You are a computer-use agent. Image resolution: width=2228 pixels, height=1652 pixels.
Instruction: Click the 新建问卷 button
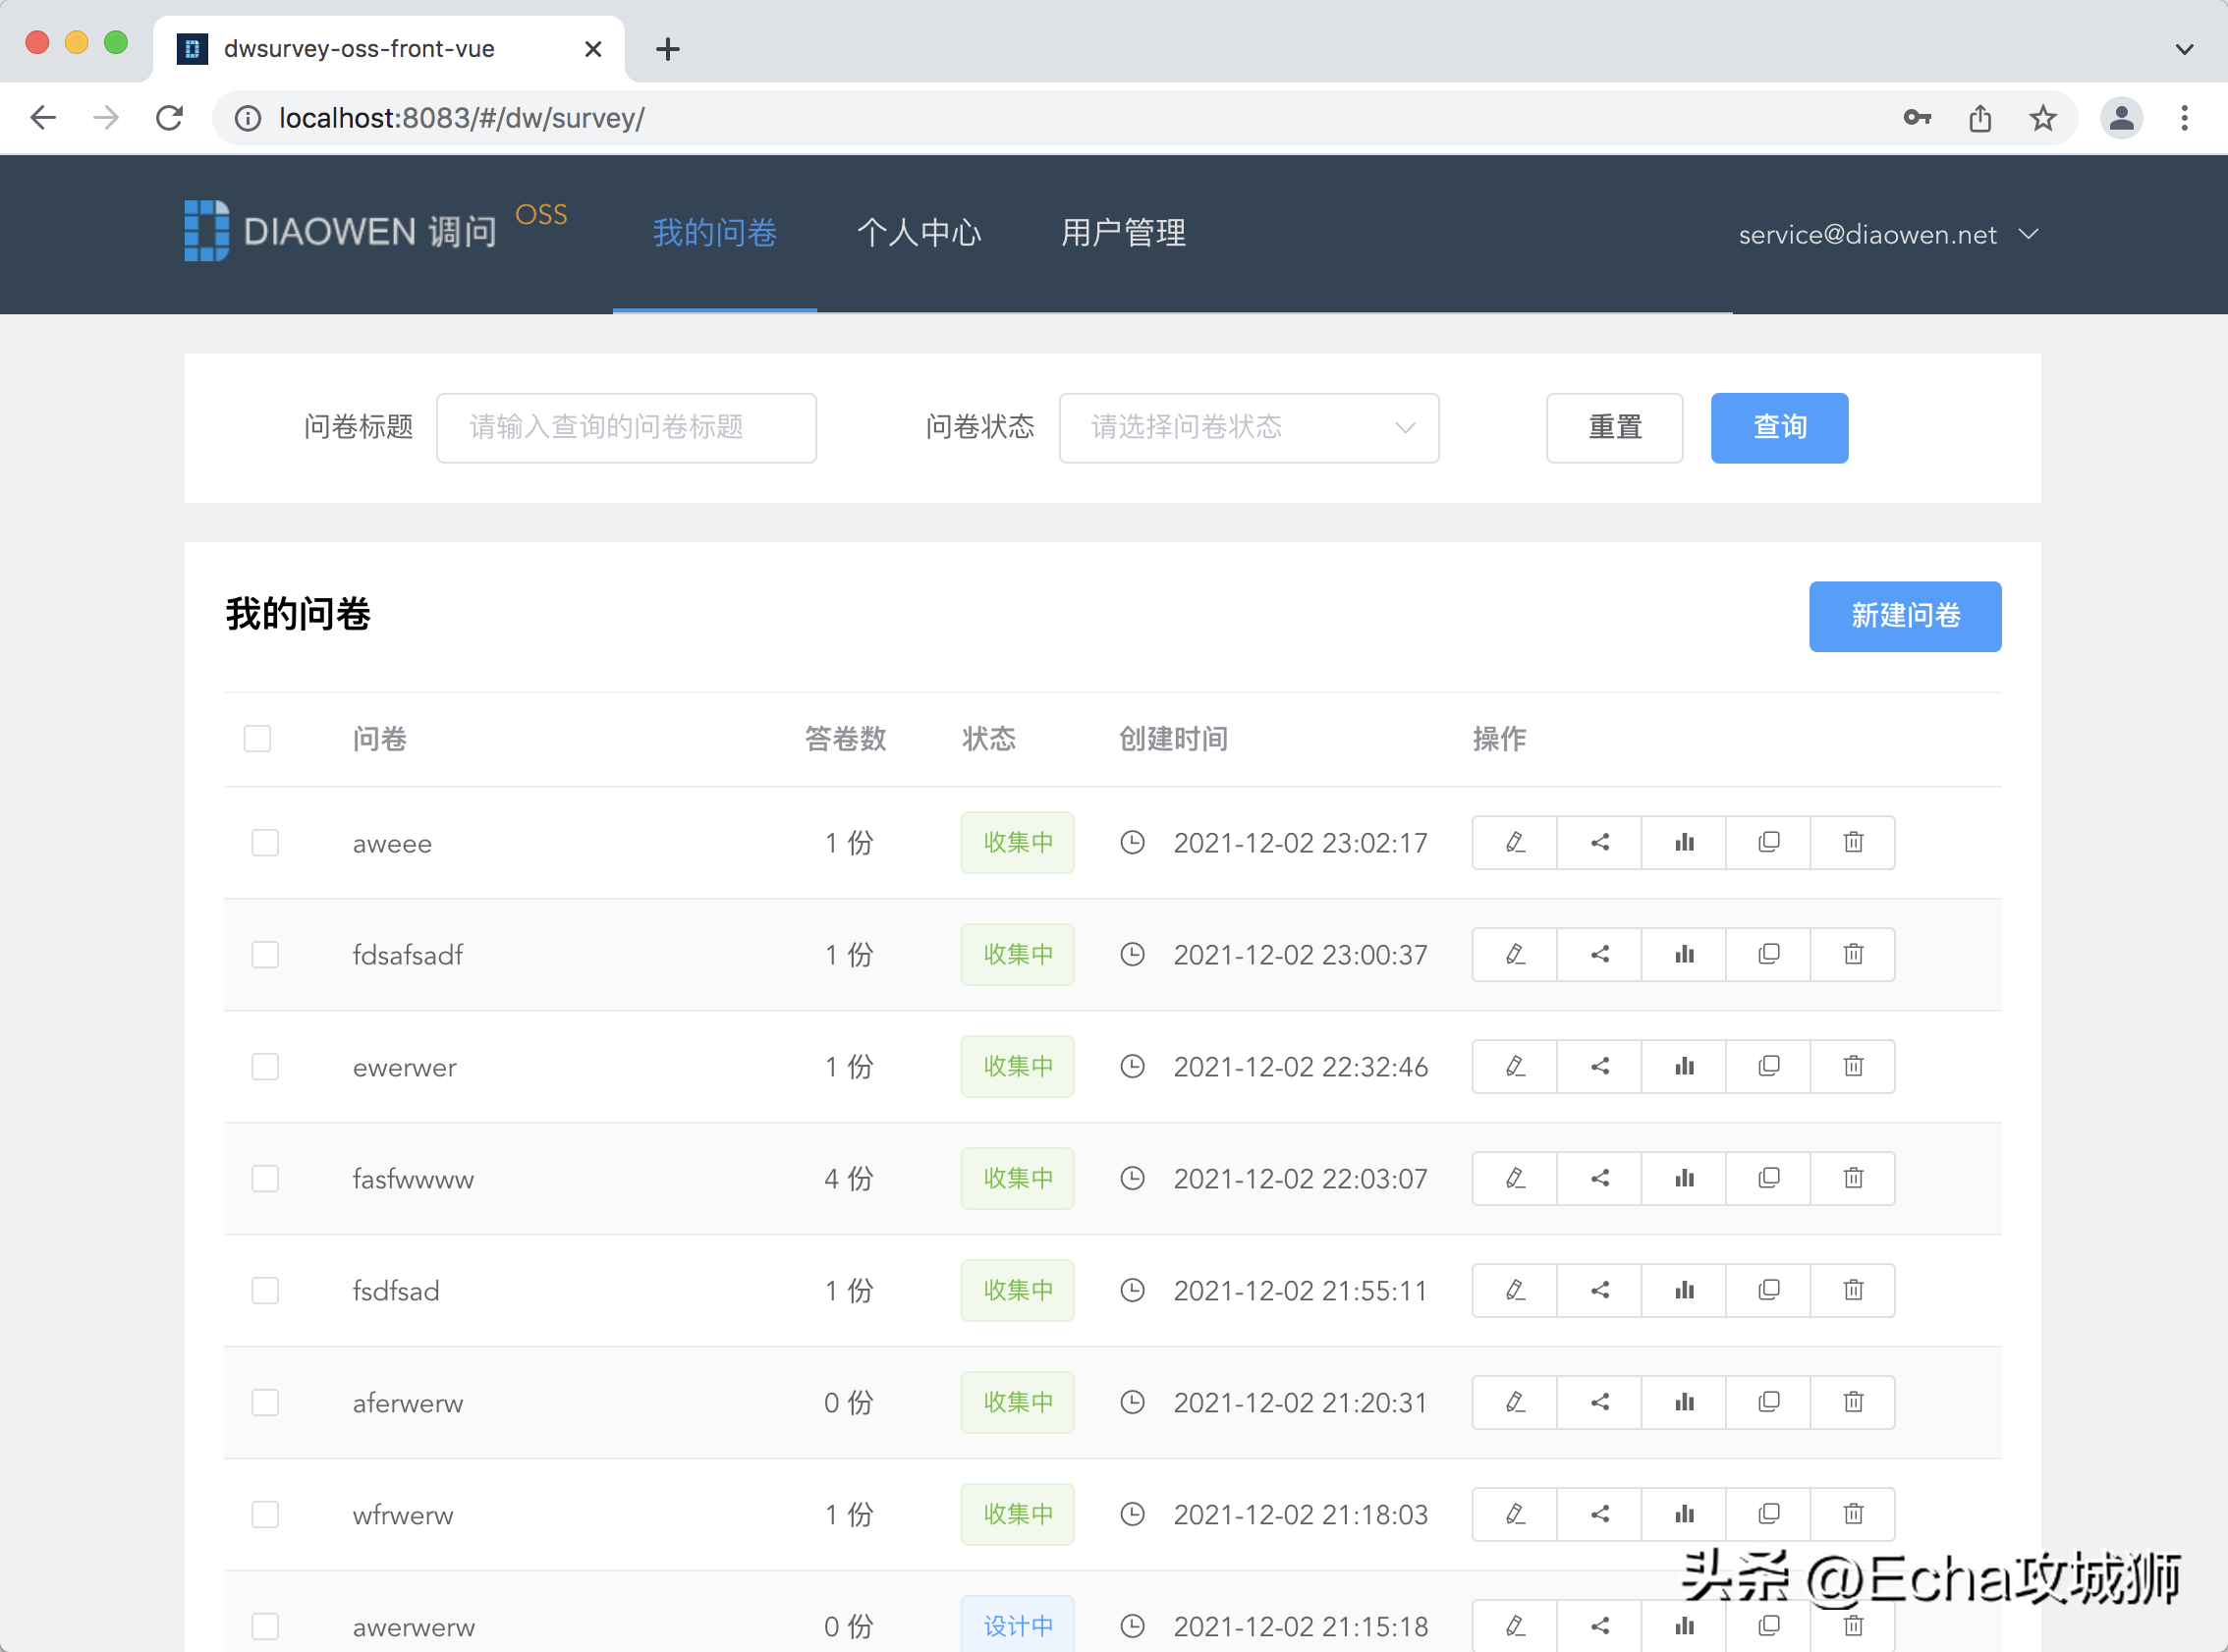(1904, 616)
